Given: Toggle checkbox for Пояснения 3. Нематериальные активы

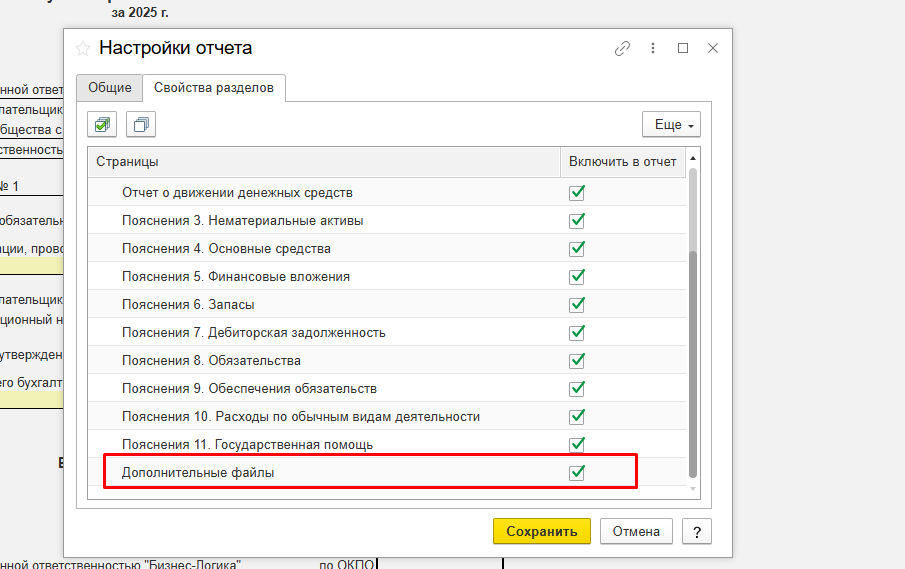Looking at the screenshot, I should pyautogui.click(x=577, y=220).
